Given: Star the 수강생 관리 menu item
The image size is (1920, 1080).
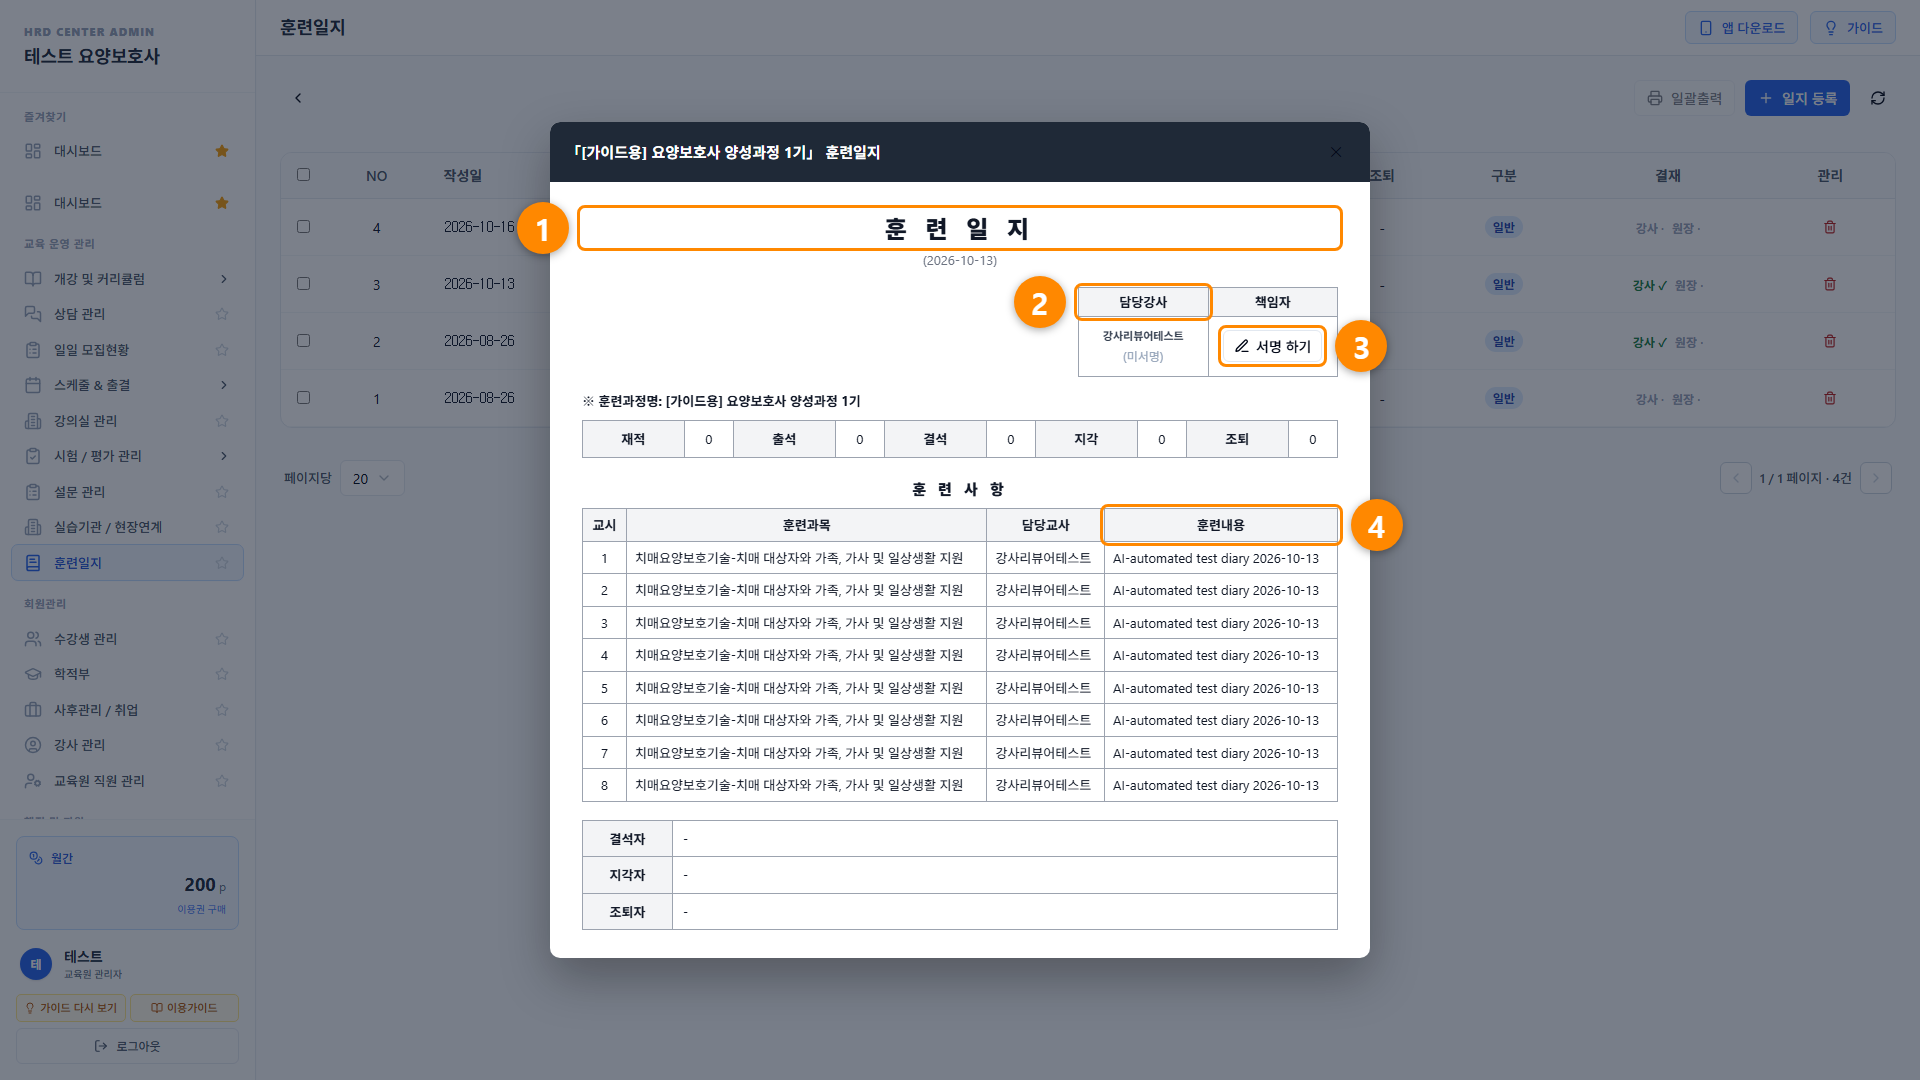Looking at the screenshot, I should 222,639.
